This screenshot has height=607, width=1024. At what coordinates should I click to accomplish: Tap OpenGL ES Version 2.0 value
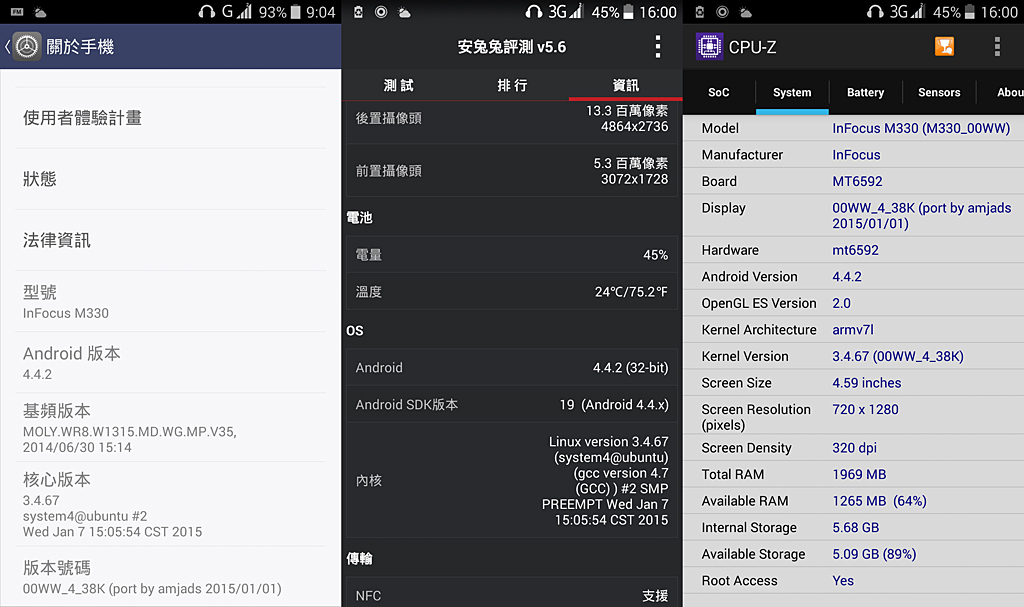pos(841,303)
